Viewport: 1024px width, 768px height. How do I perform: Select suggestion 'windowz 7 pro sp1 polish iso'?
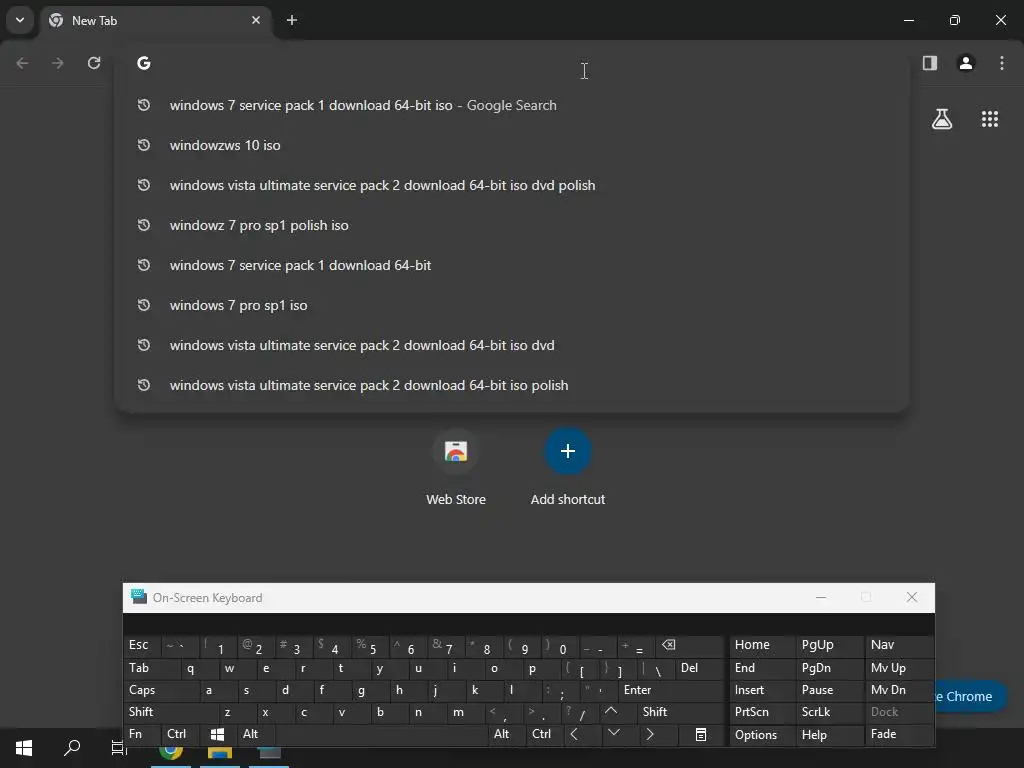coord(512,225)
